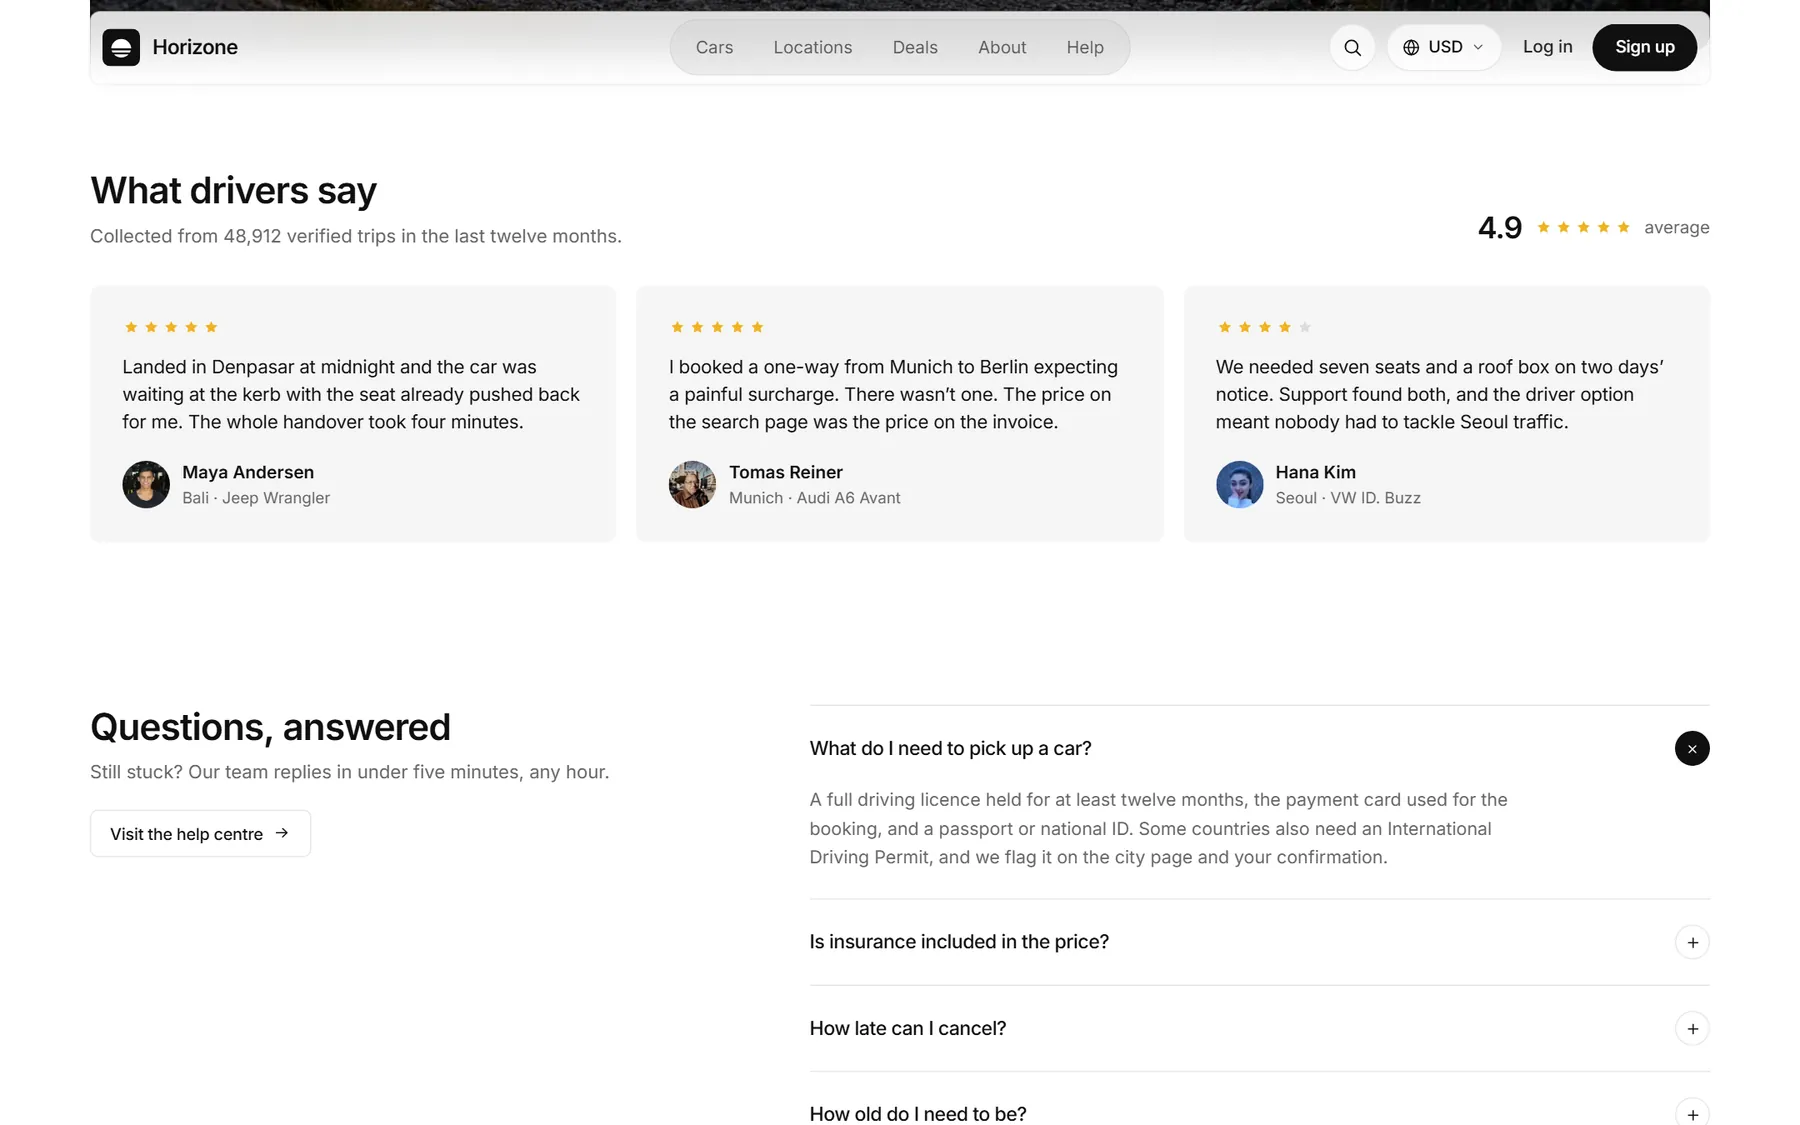This screenshot has width=1800, height=1125.
Task: Click the 'average' label next to rating
Action: click(x=1676, y=227)
